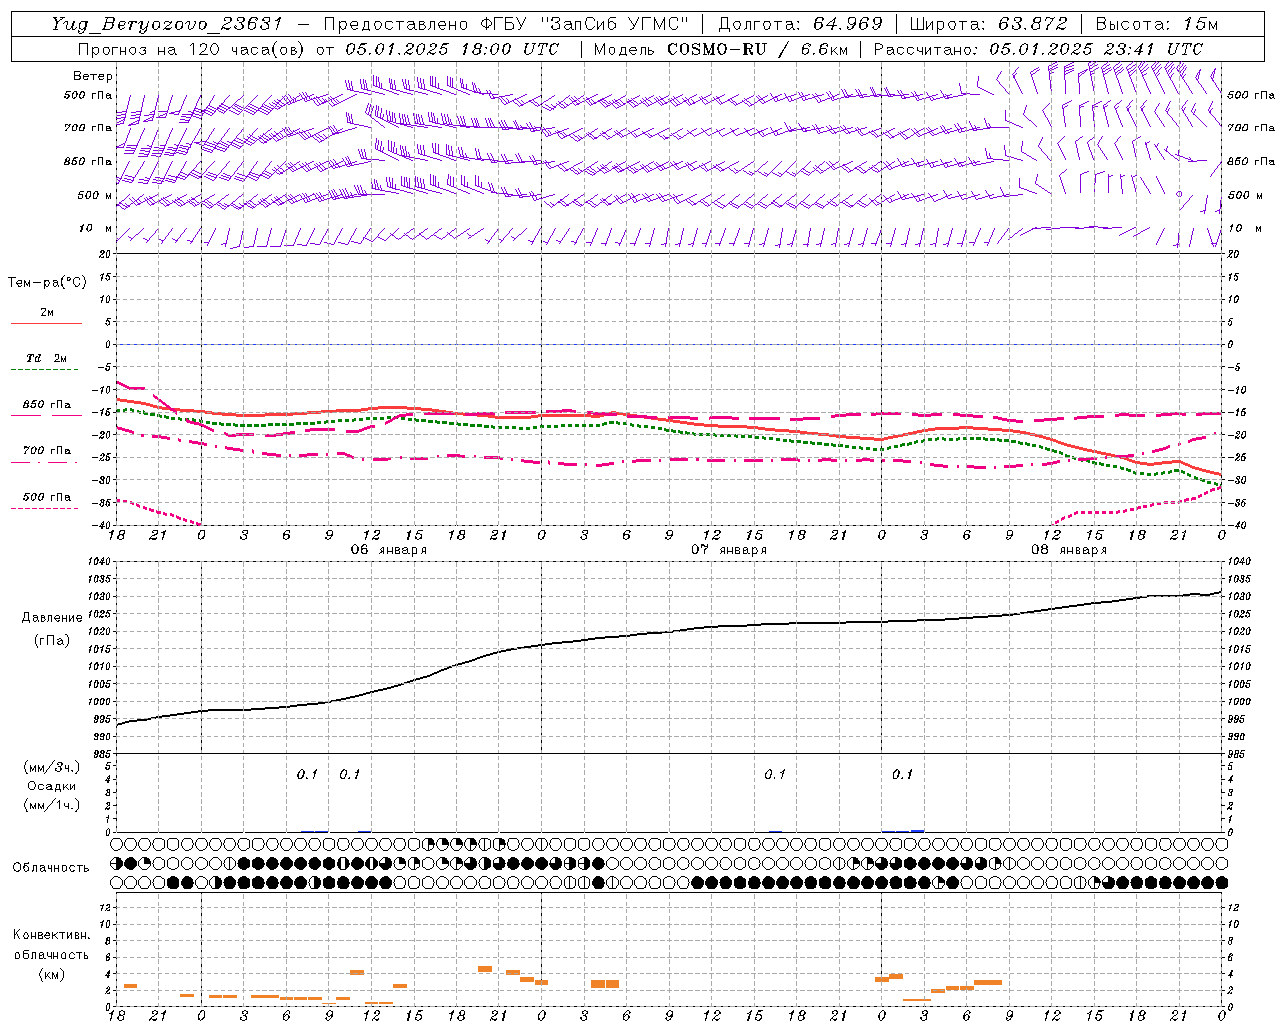Click the elevation label Высота: 15м
This screenshot has height=1024, width=1280.
pyautogui.click(x=1157, y=24)
